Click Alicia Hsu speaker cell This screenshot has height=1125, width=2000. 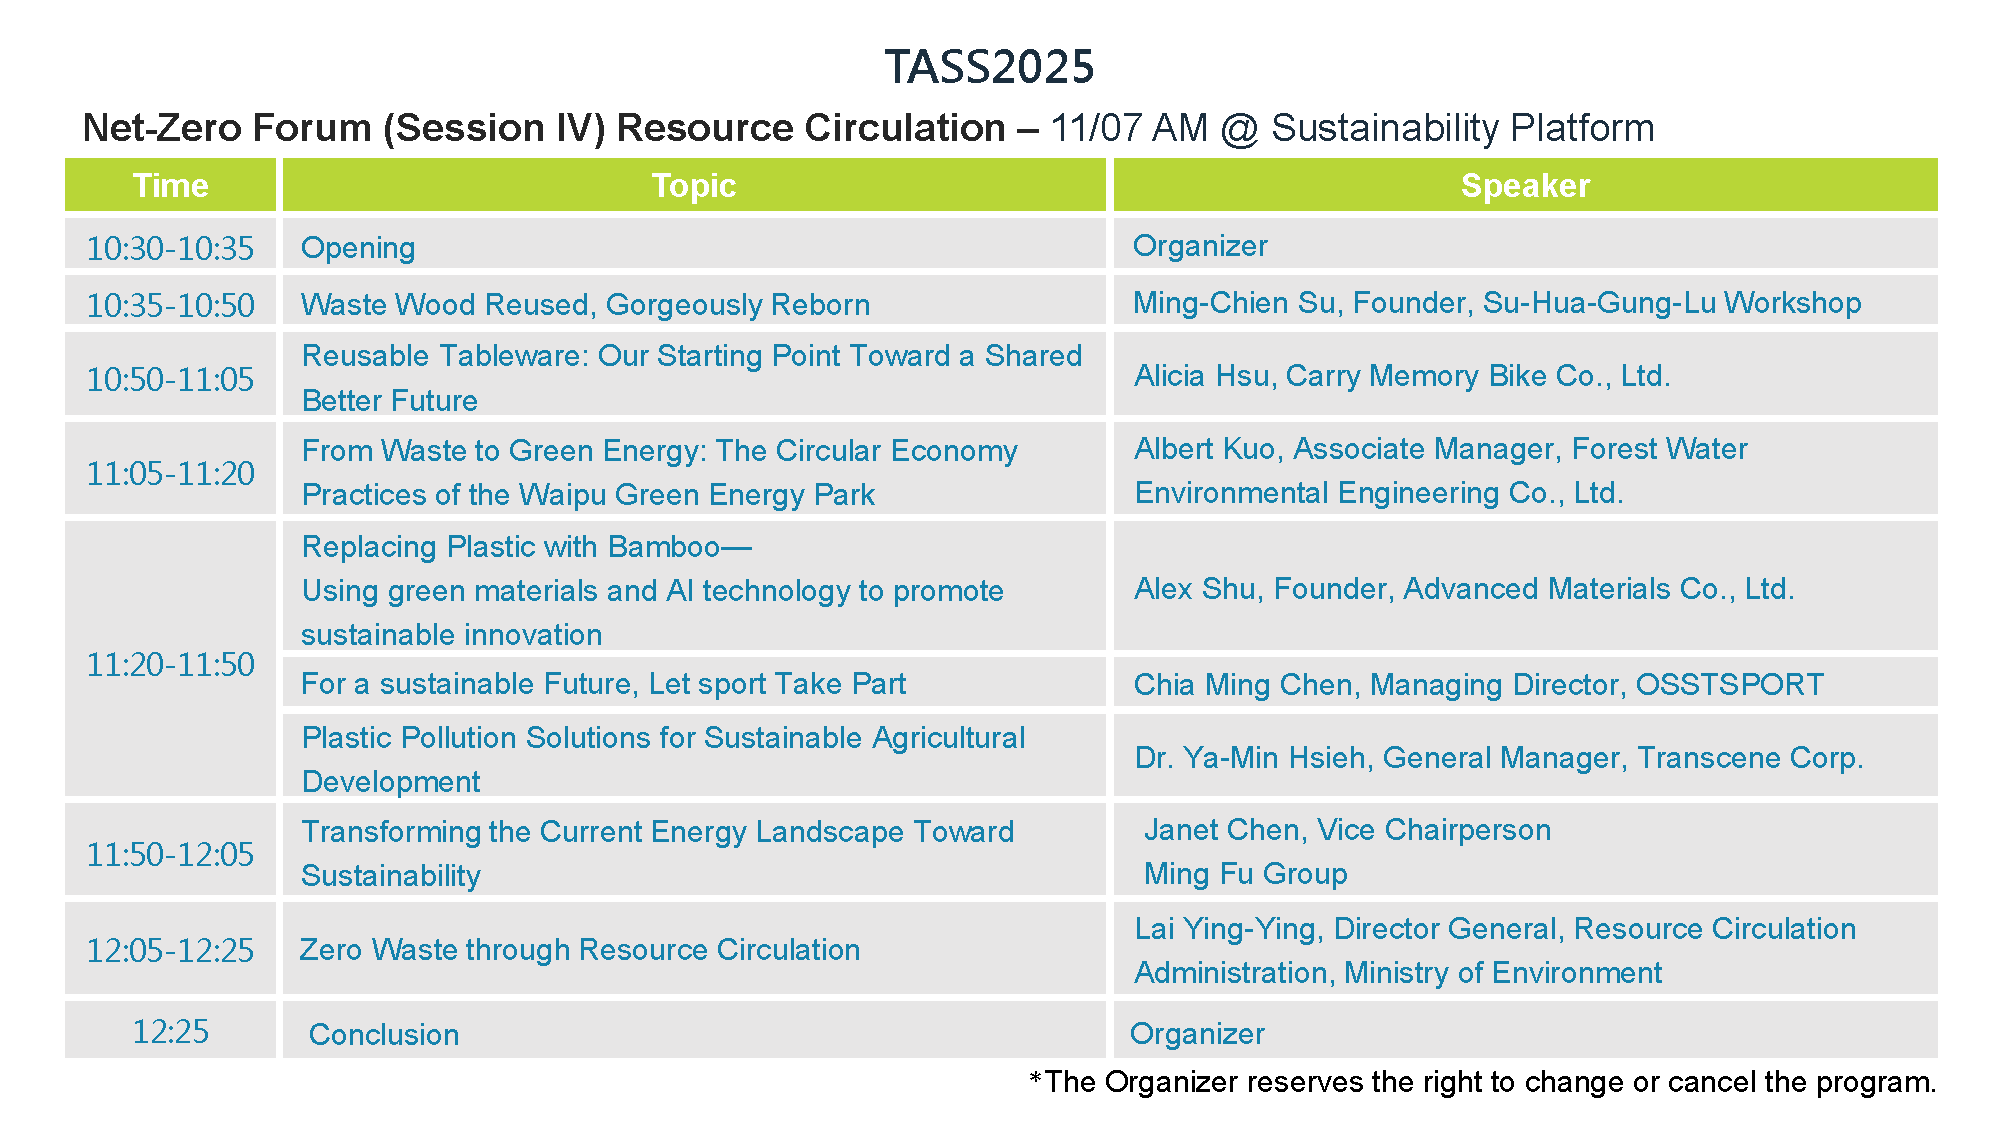[x=1401, y=376]
